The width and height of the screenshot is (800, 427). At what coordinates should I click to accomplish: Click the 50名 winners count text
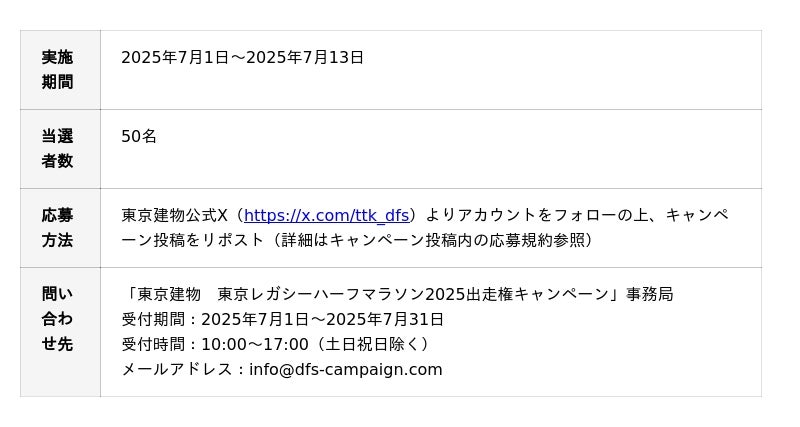click(139, 136)
